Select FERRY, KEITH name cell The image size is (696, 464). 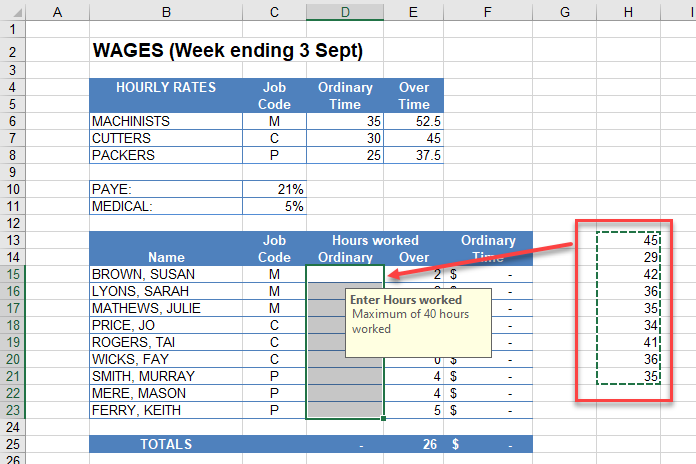[165, 410]
